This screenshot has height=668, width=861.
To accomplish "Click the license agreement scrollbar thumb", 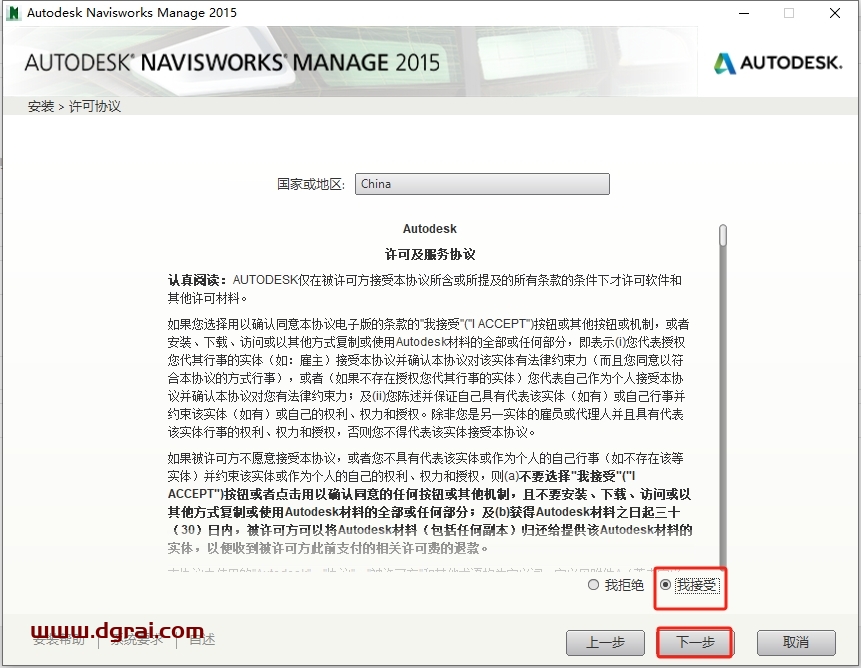I will coord(723,235).
